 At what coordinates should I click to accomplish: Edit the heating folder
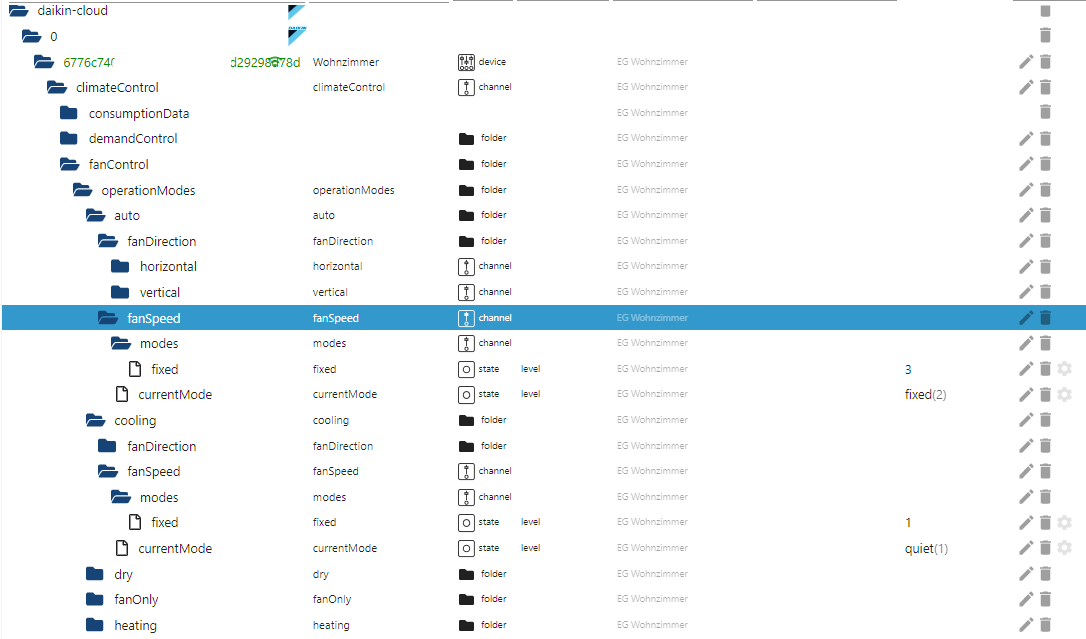pos(1026,624)
